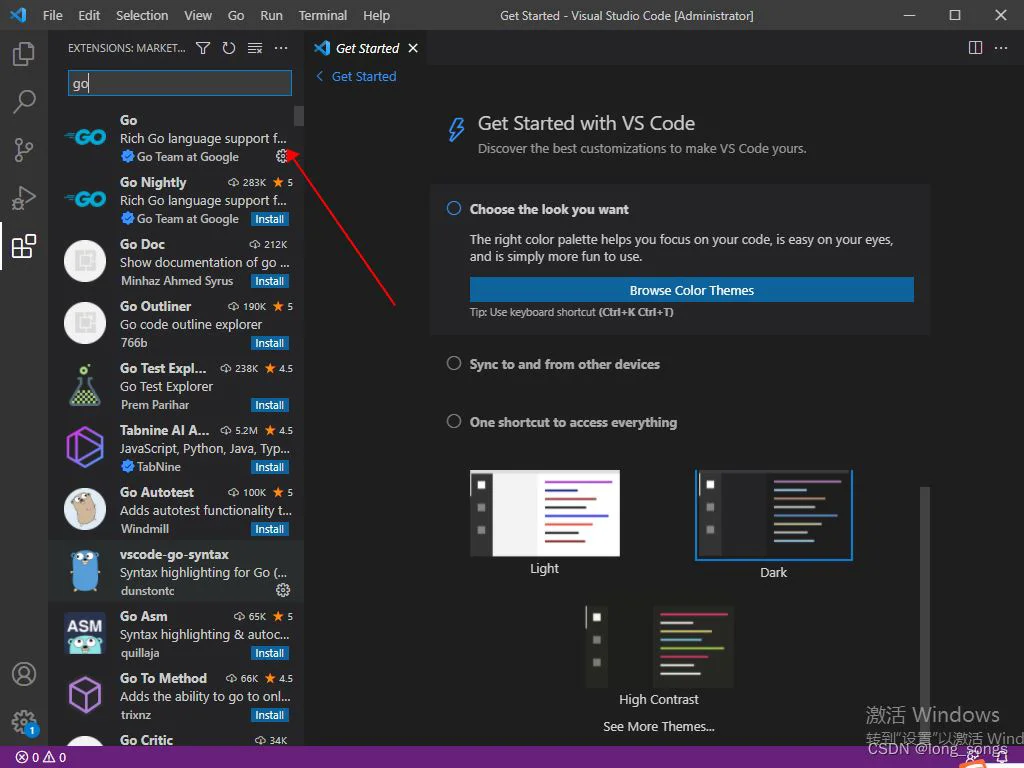Choose the Dark theme thumbnail

coord(774,515)
